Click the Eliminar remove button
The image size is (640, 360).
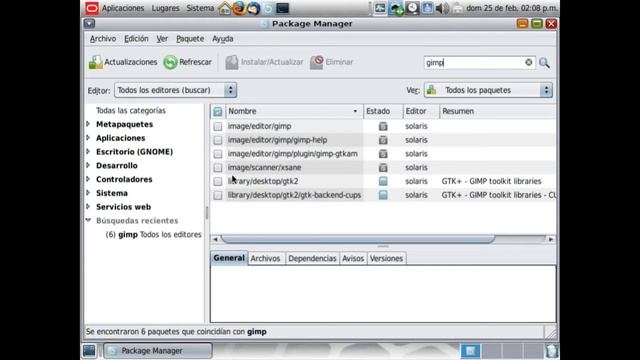(331, 62)
